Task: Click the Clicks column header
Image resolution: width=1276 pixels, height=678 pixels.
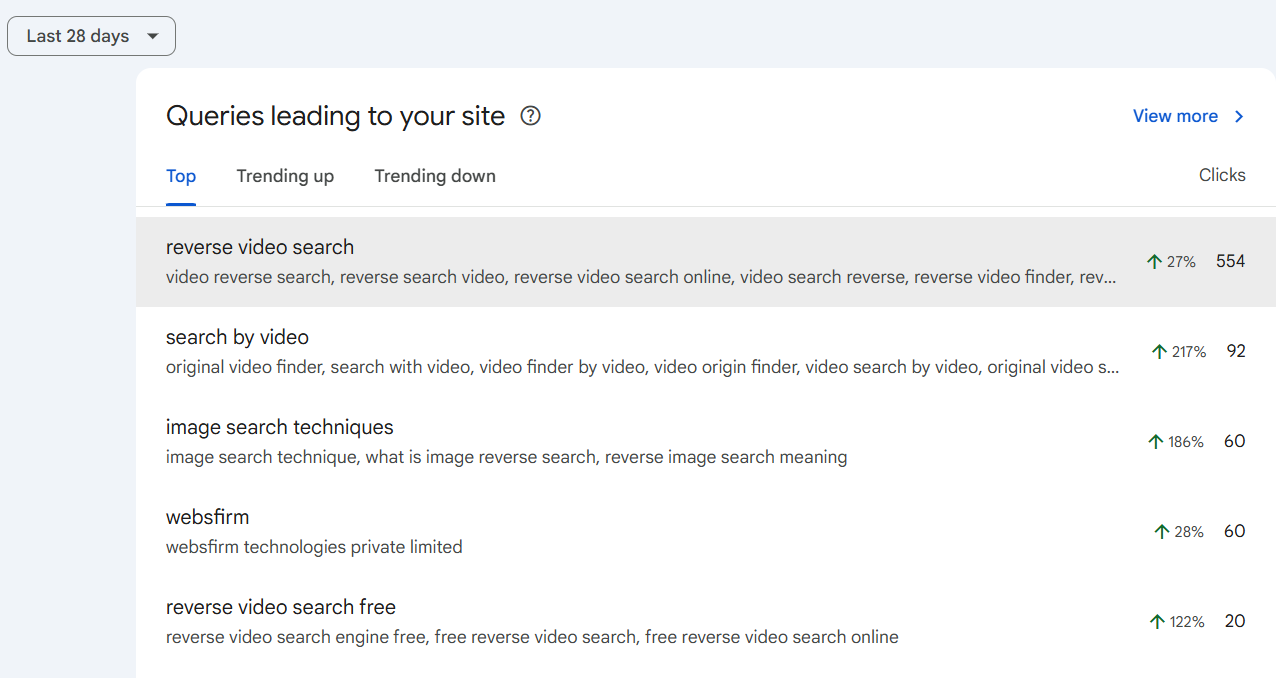Action: click(x=1222, y=175)
